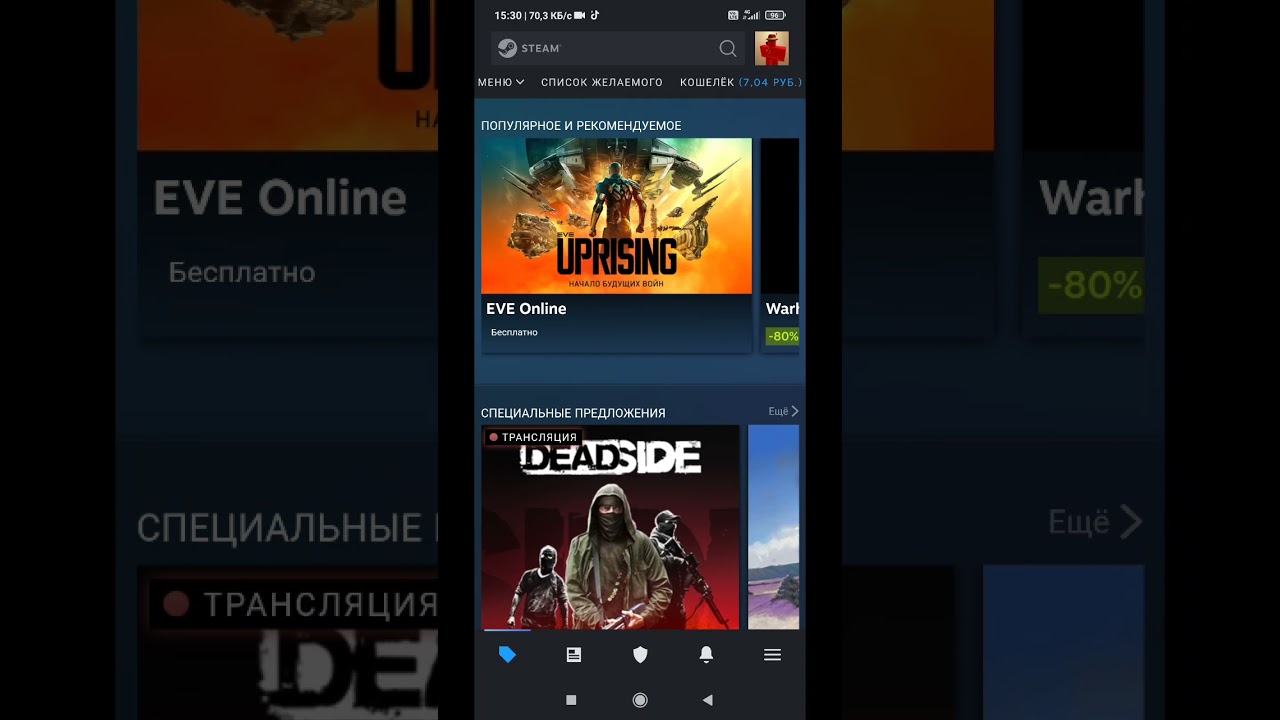The width and height of the screenshot is (1280, 720).
Task: Open the Steam Guard shield tab
Action: tap(640, 655)
